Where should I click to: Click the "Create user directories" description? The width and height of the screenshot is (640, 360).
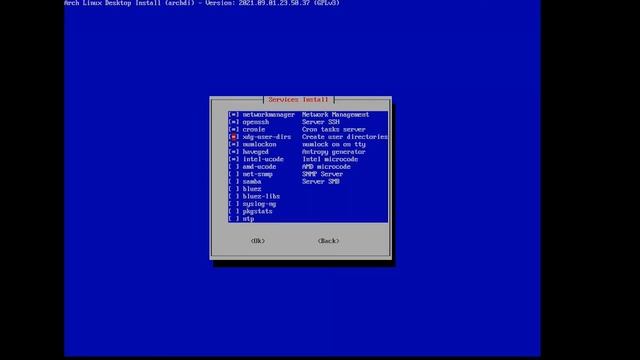coord(345,137)
